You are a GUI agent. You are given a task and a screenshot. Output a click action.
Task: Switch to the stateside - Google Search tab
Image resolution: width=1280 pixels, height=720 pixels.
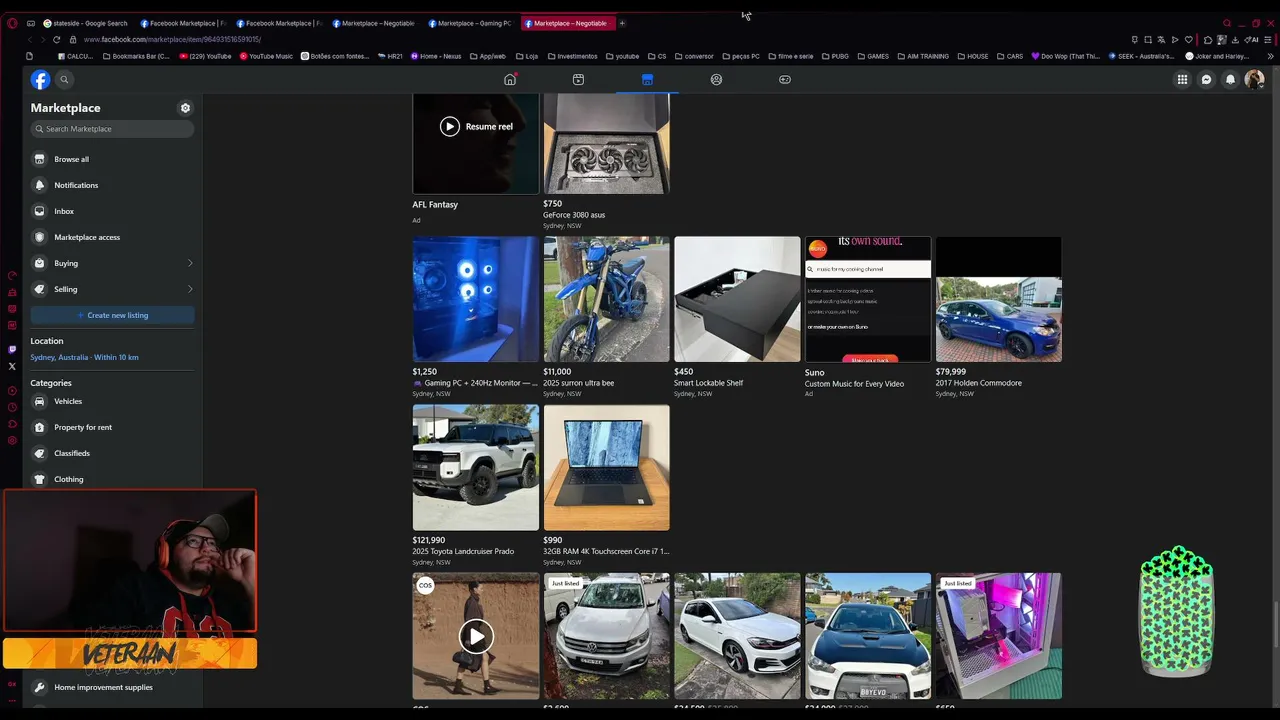pyautogui.click(x=85, y=23)
